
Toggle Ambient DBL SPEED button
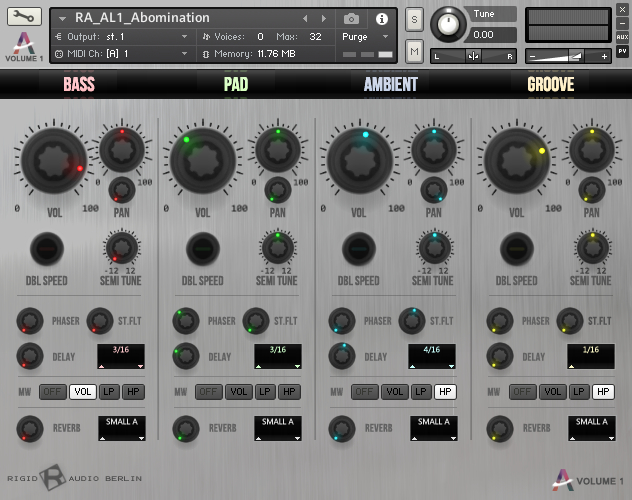[359, 249]
